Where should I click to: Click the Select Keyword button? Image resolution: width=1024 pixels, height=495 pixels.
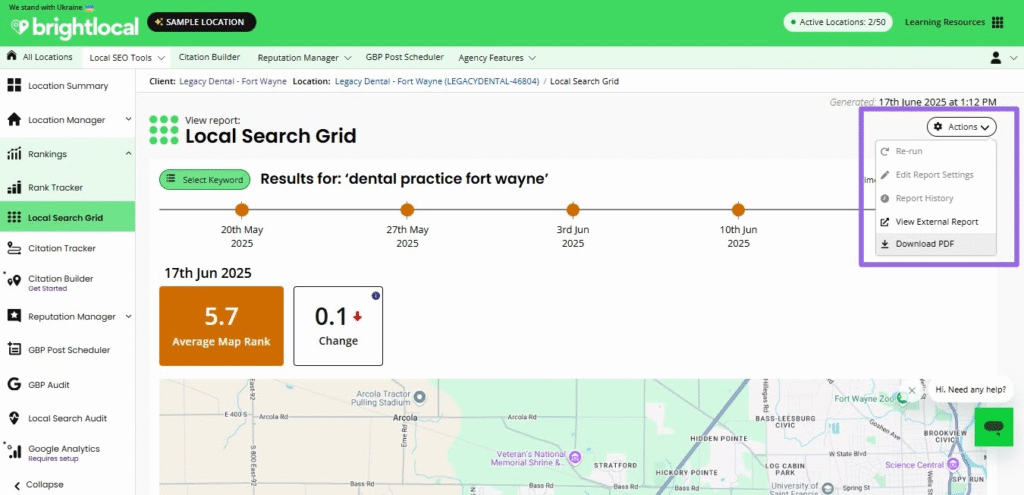(x=205, y=180)
